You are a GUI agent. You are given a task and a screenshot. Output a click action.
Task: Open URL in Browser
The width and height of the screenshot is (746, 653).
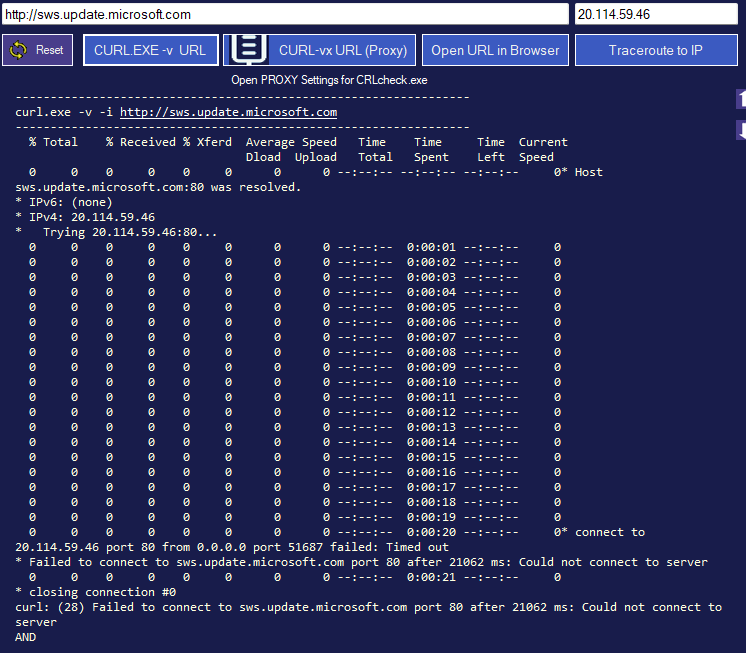pos(495,50)
